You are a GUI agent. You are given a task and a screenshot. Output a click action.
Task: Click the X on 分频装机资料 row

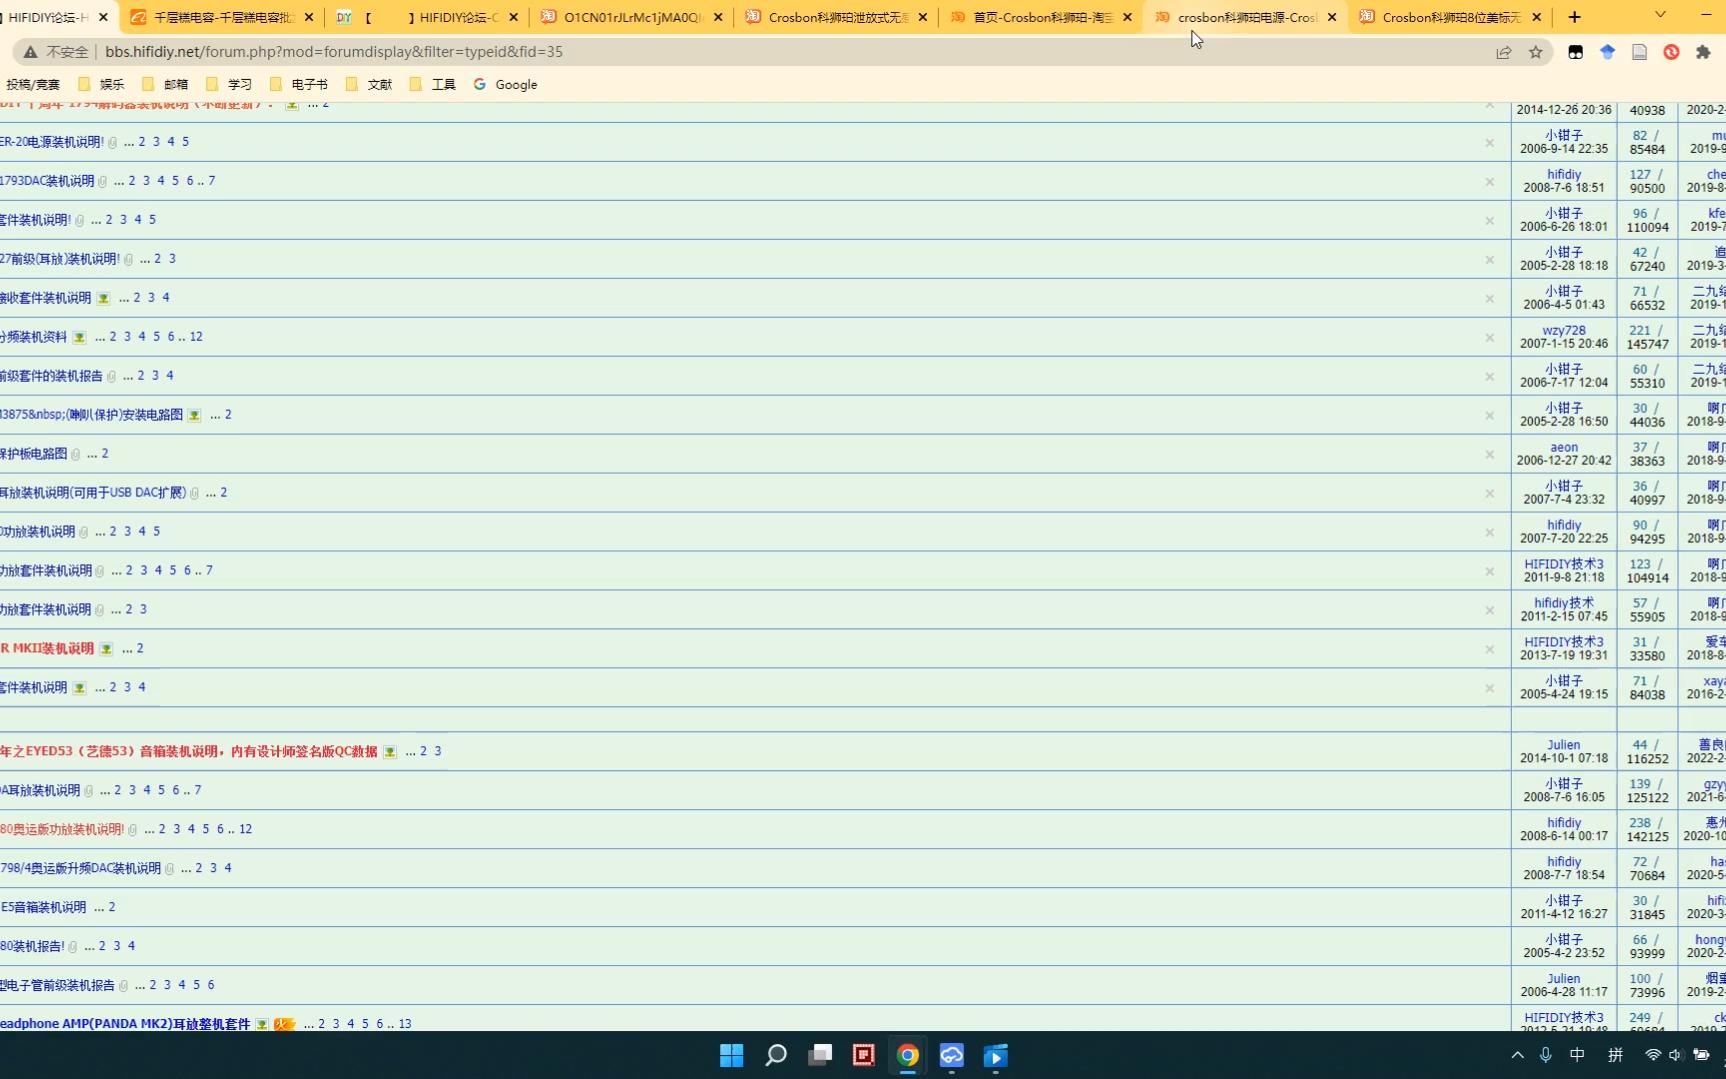point(1490,338)
